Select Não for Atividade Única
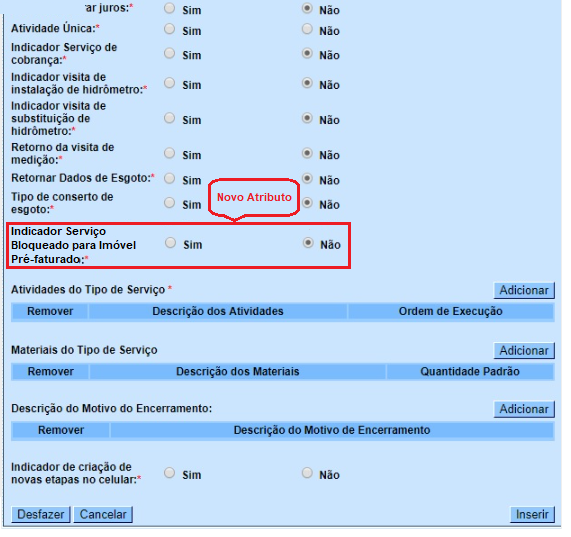 pyautogui.click(x=307, y=29)
